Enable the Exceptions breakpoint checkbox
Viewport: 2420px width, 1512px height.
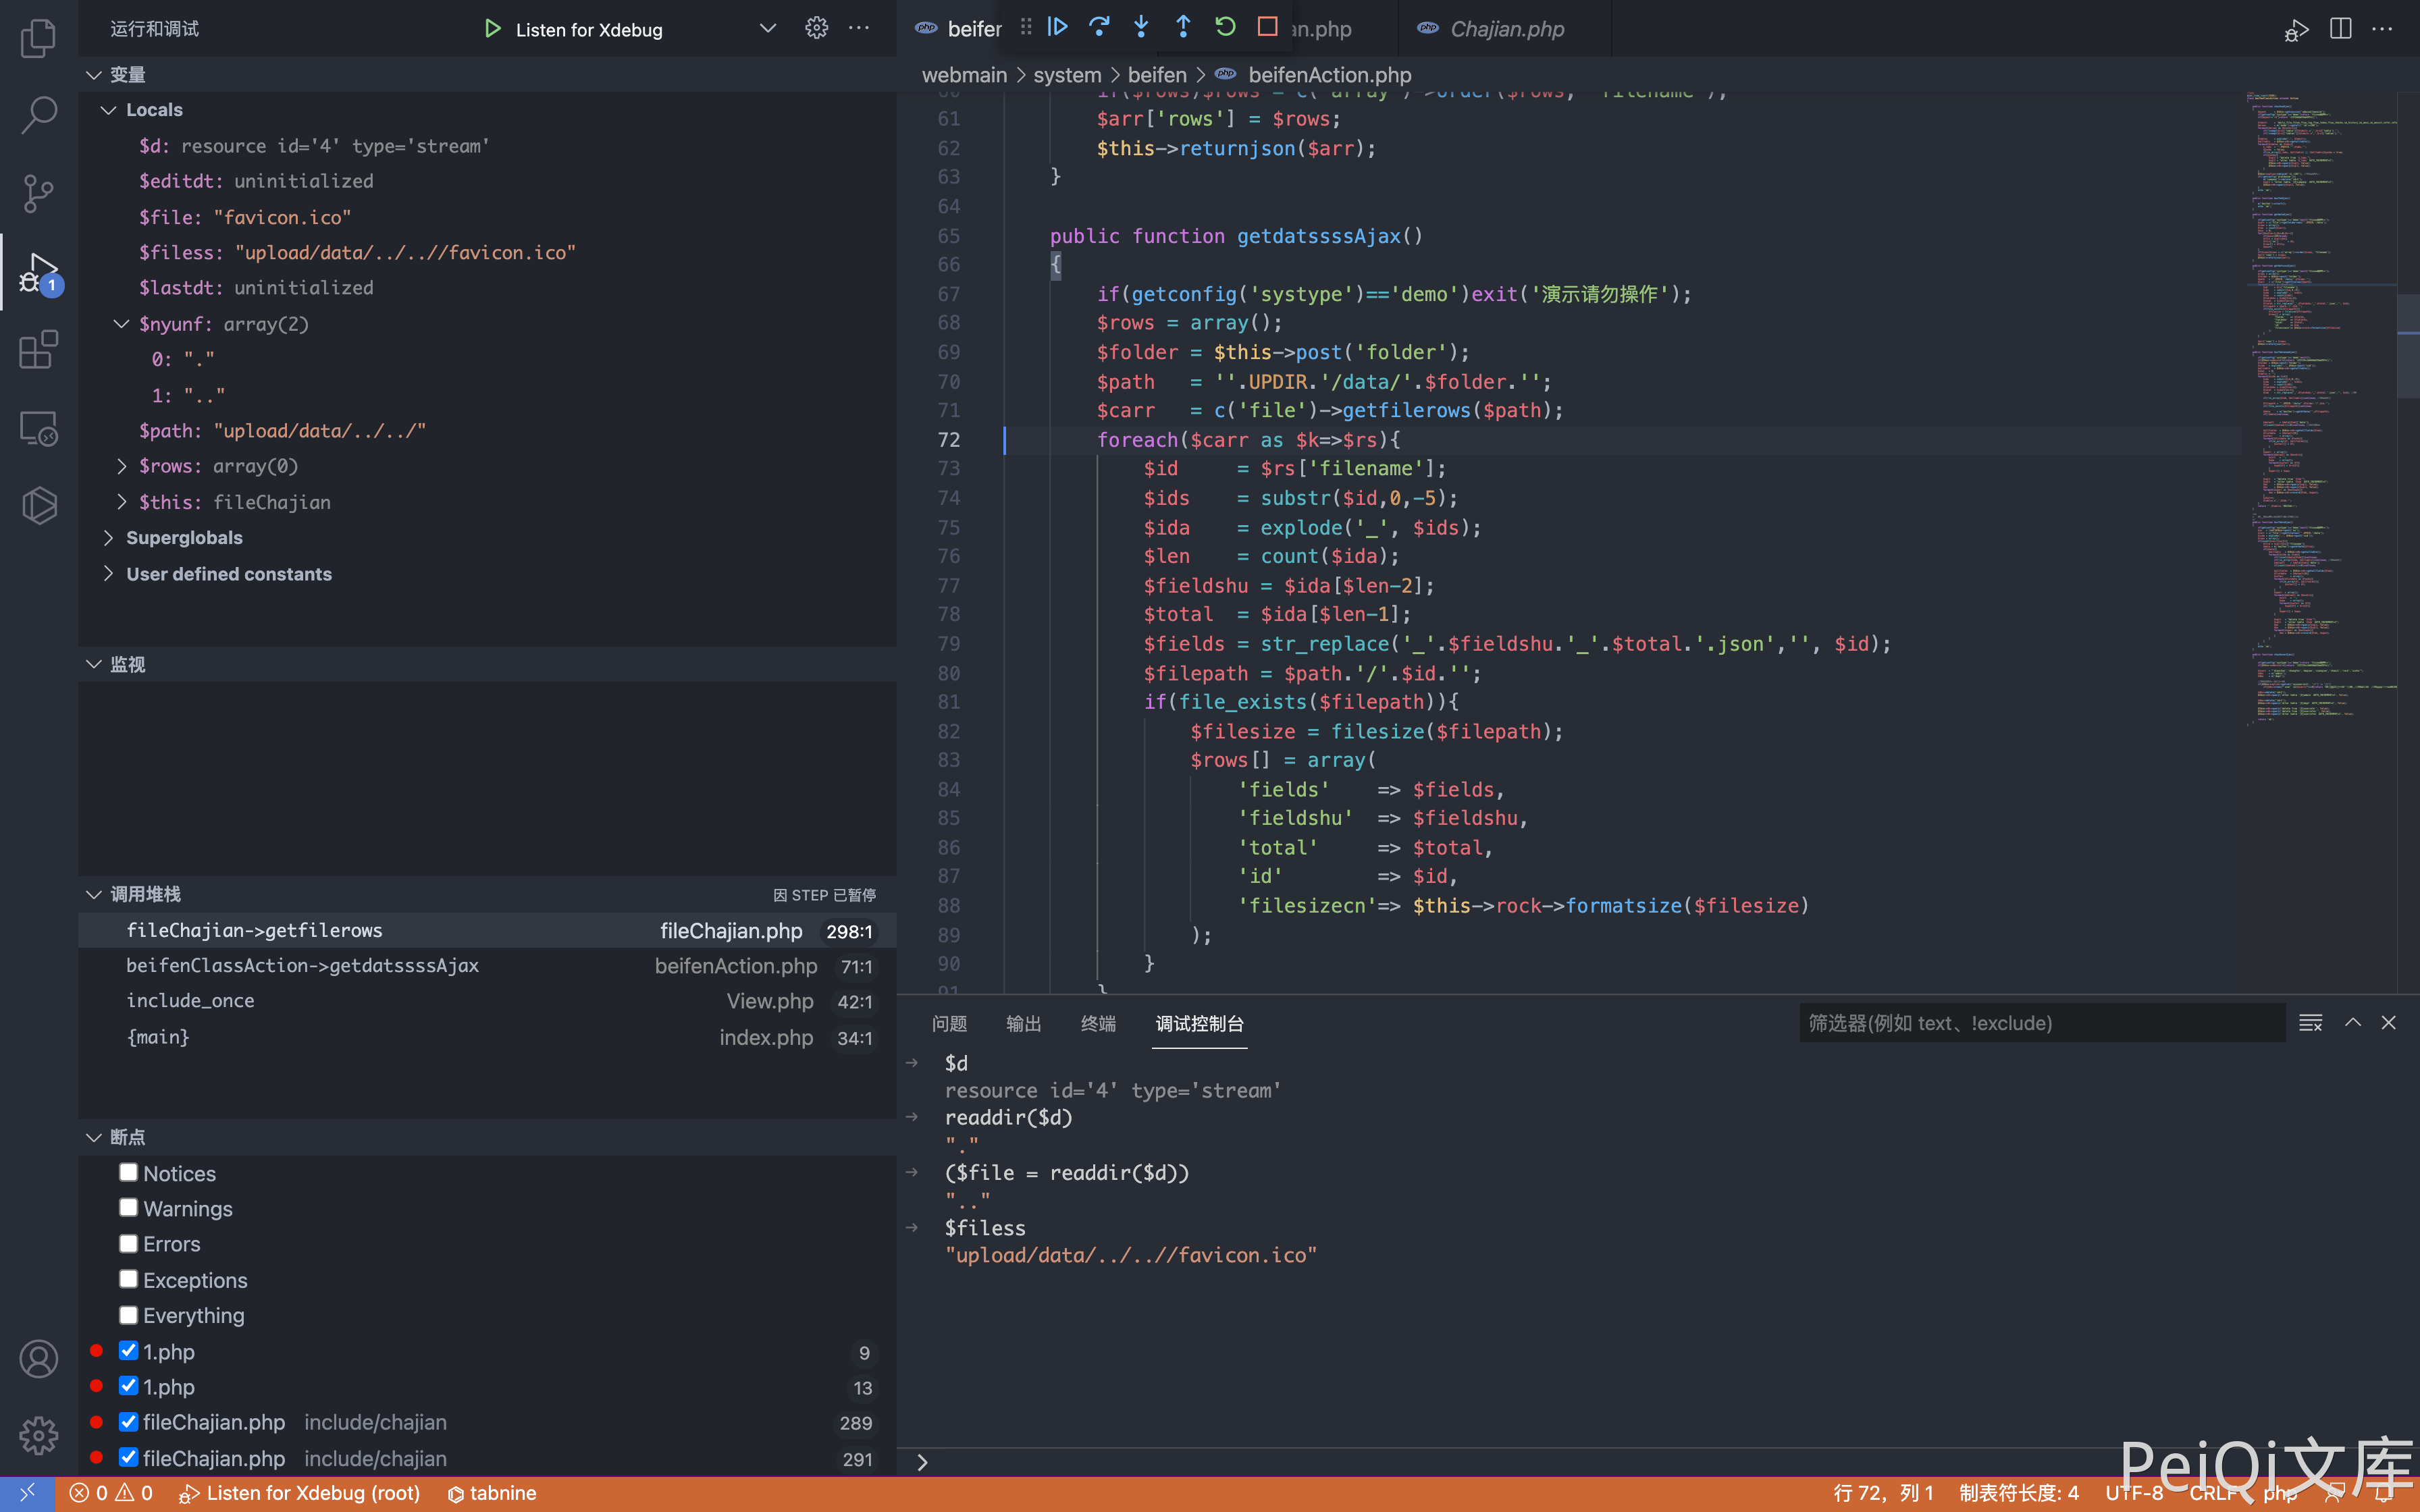point(128,1279)
